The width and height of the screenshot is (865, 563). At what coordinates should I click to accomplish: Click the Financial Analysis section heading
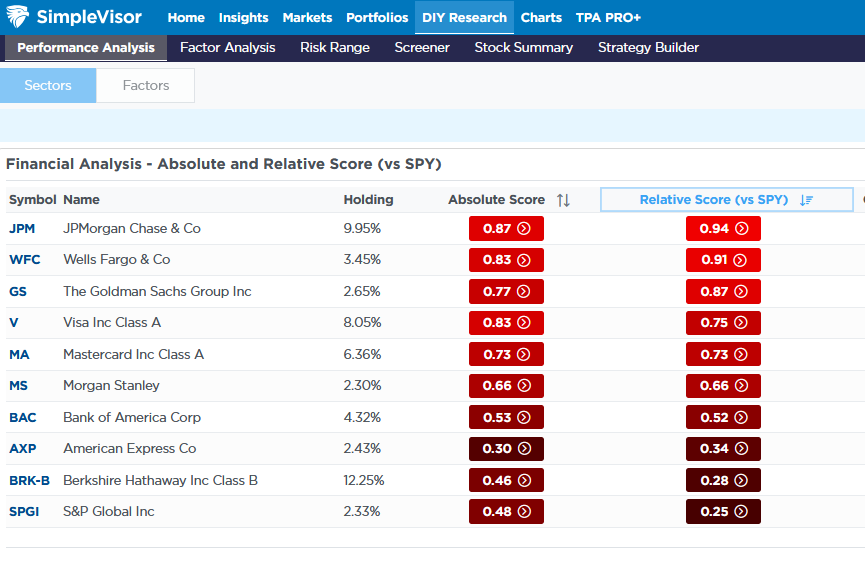223,164
